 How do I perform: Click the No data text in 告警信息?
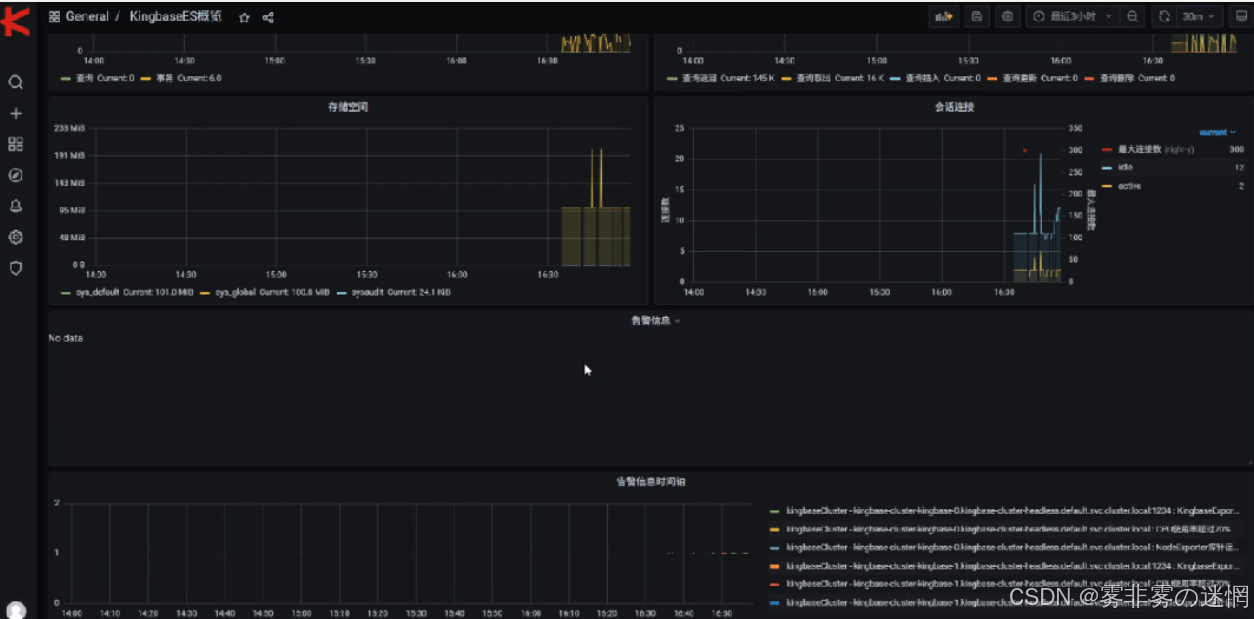[66, 338]
